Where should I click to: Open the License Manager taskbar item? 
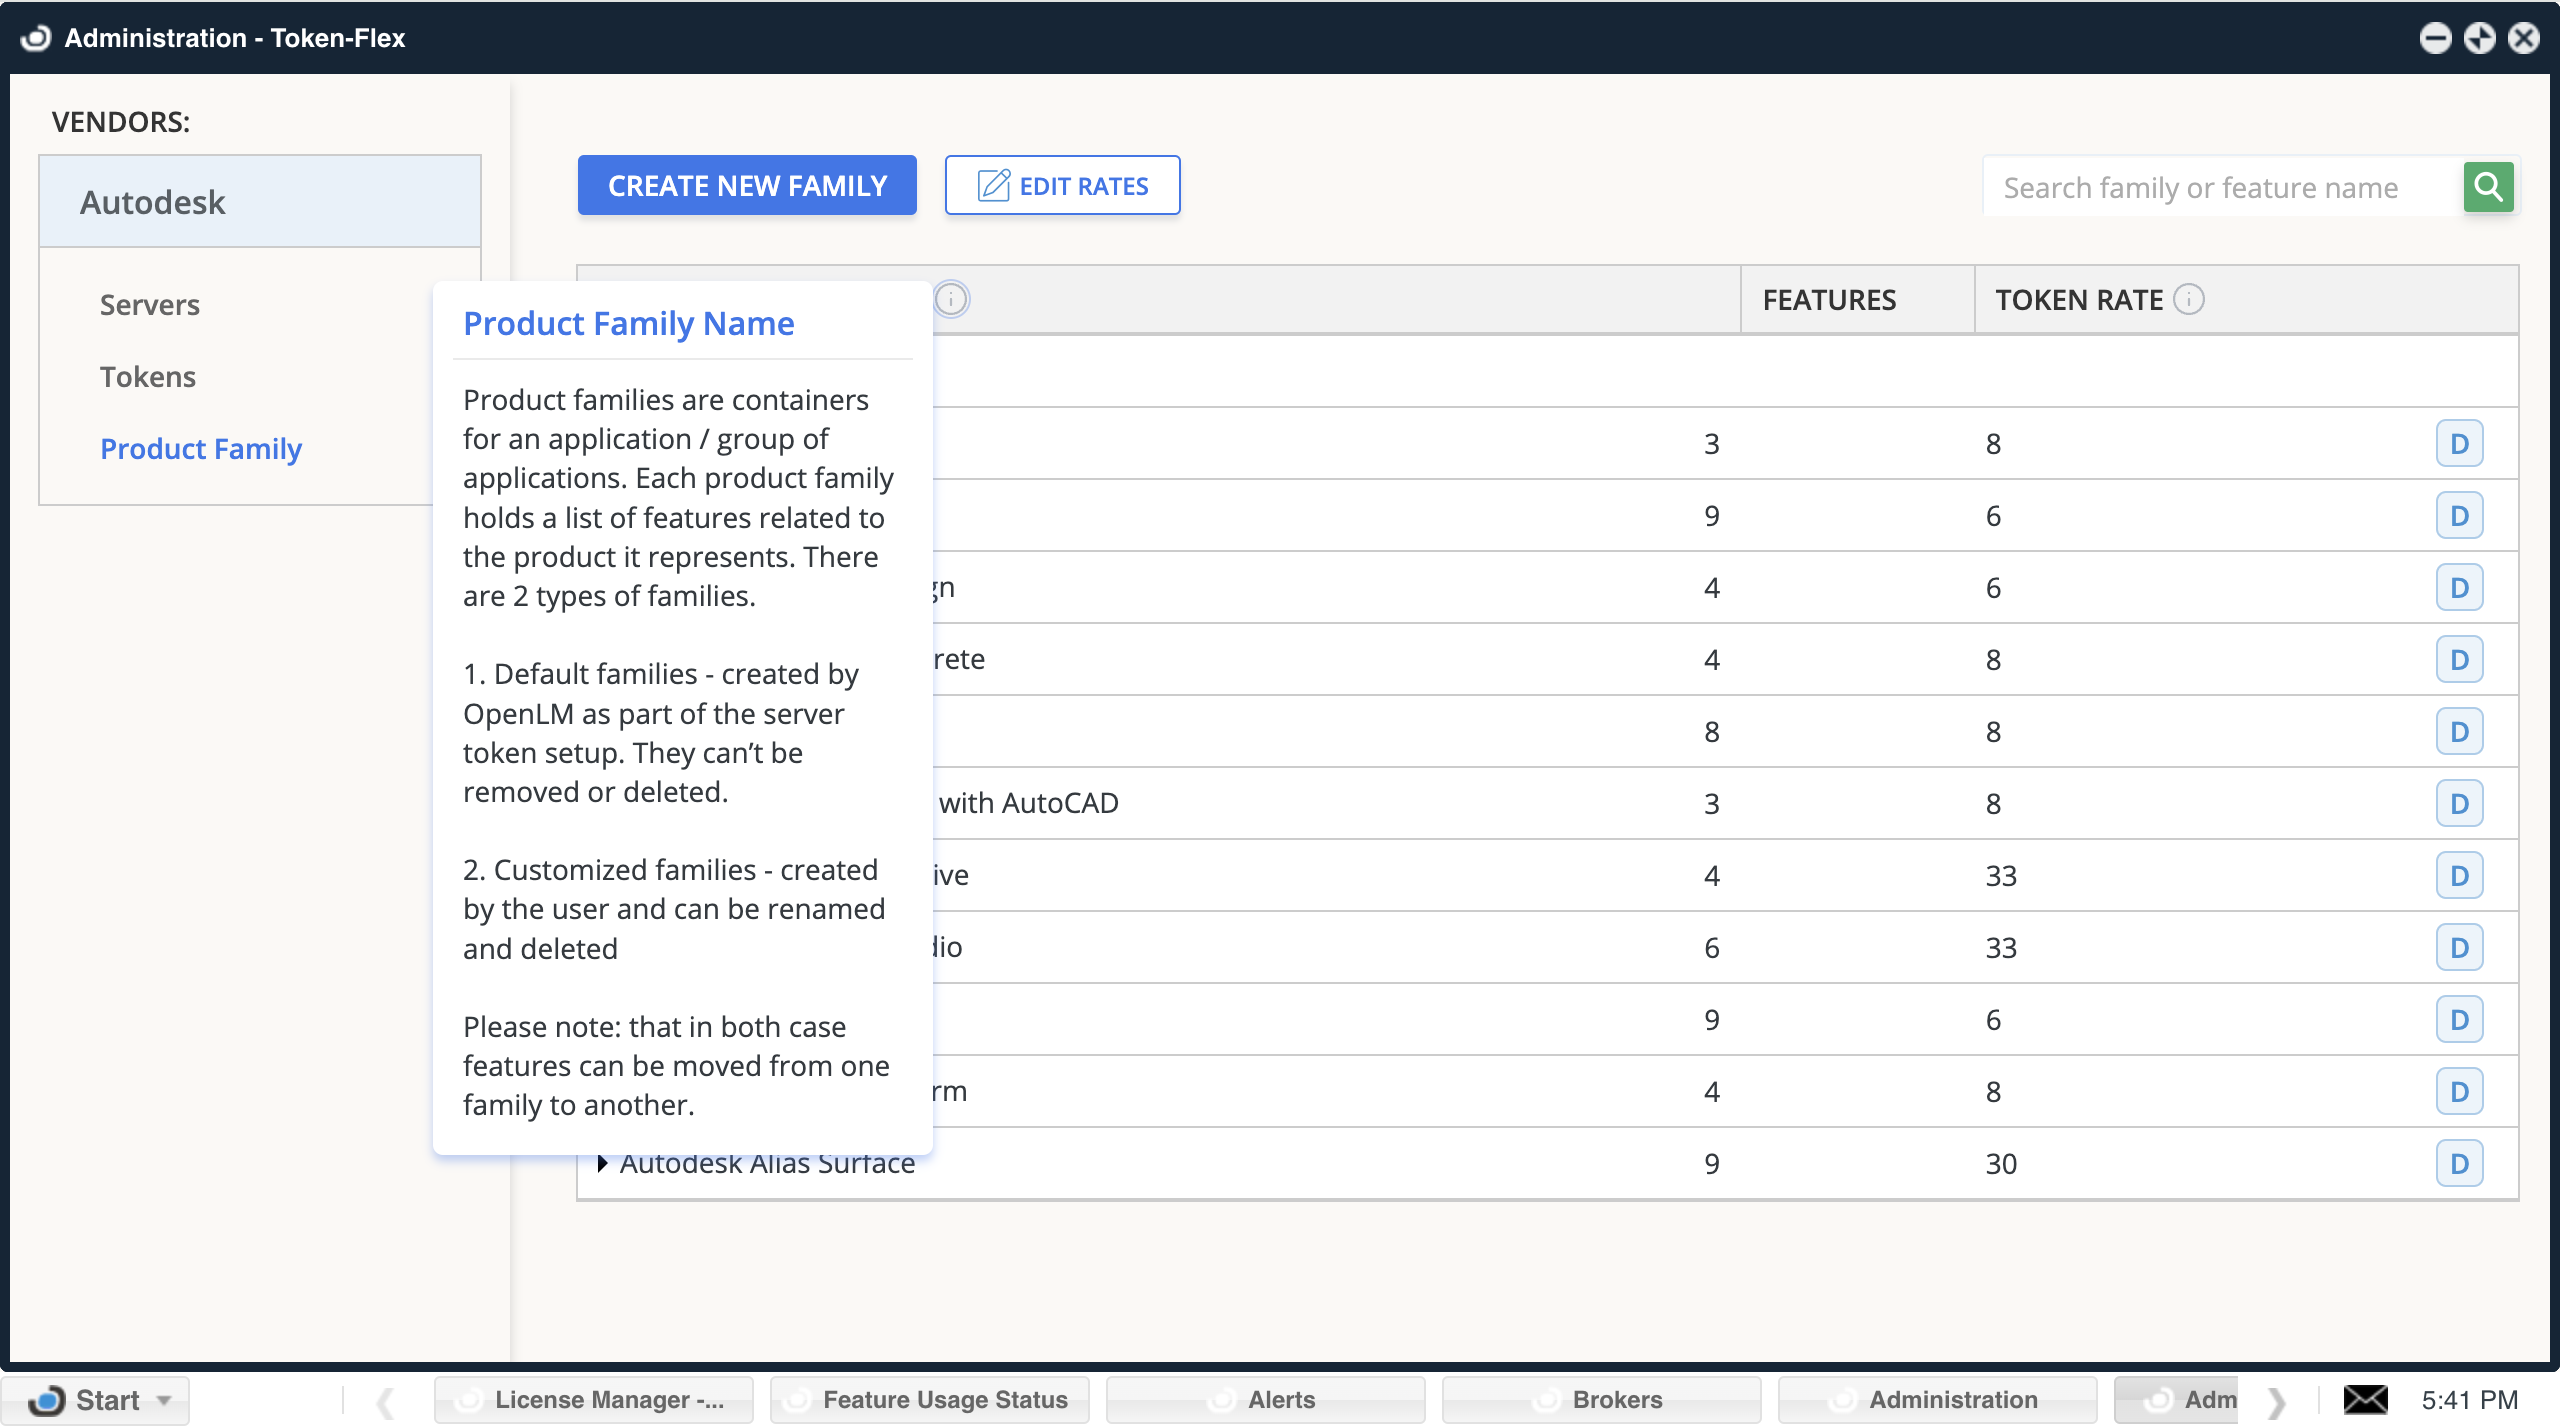tap(594, 1399)
